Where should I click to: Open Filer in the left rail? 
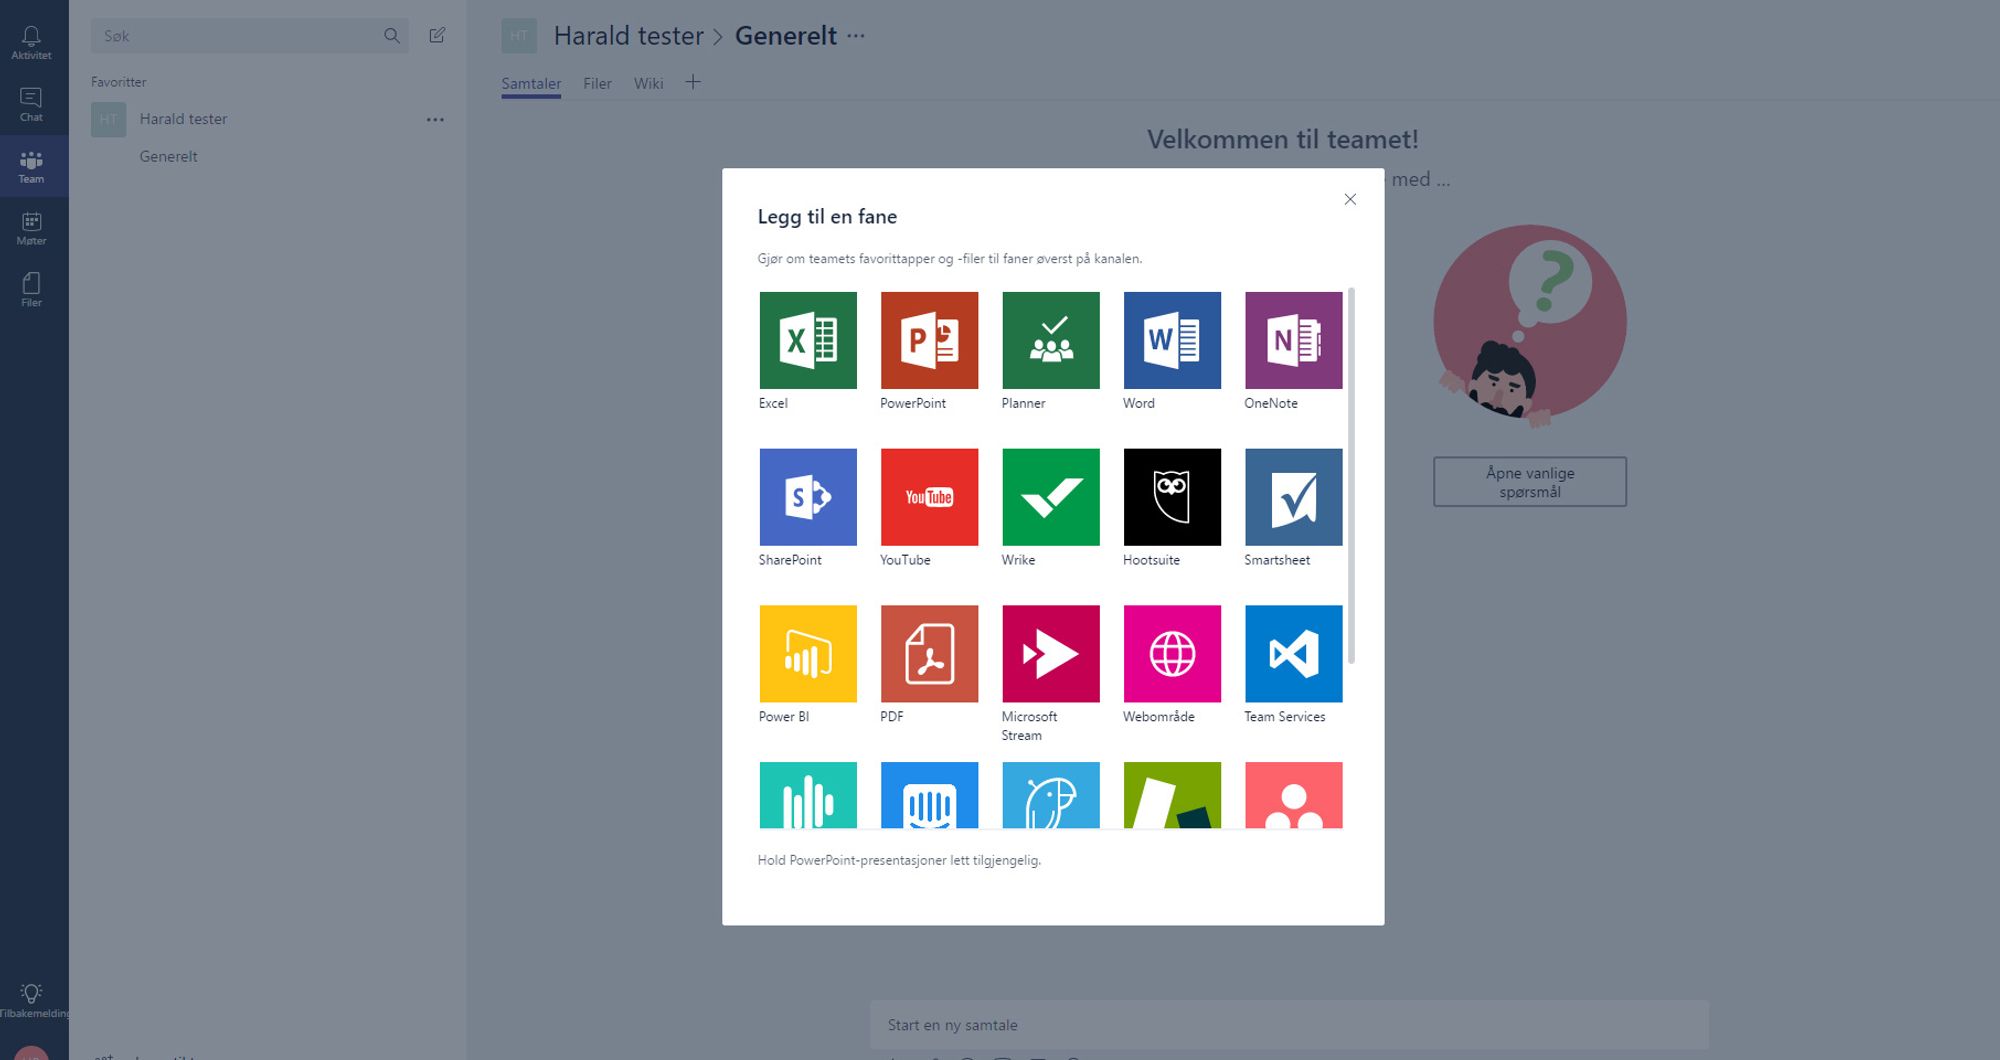[x=31, y=290]
